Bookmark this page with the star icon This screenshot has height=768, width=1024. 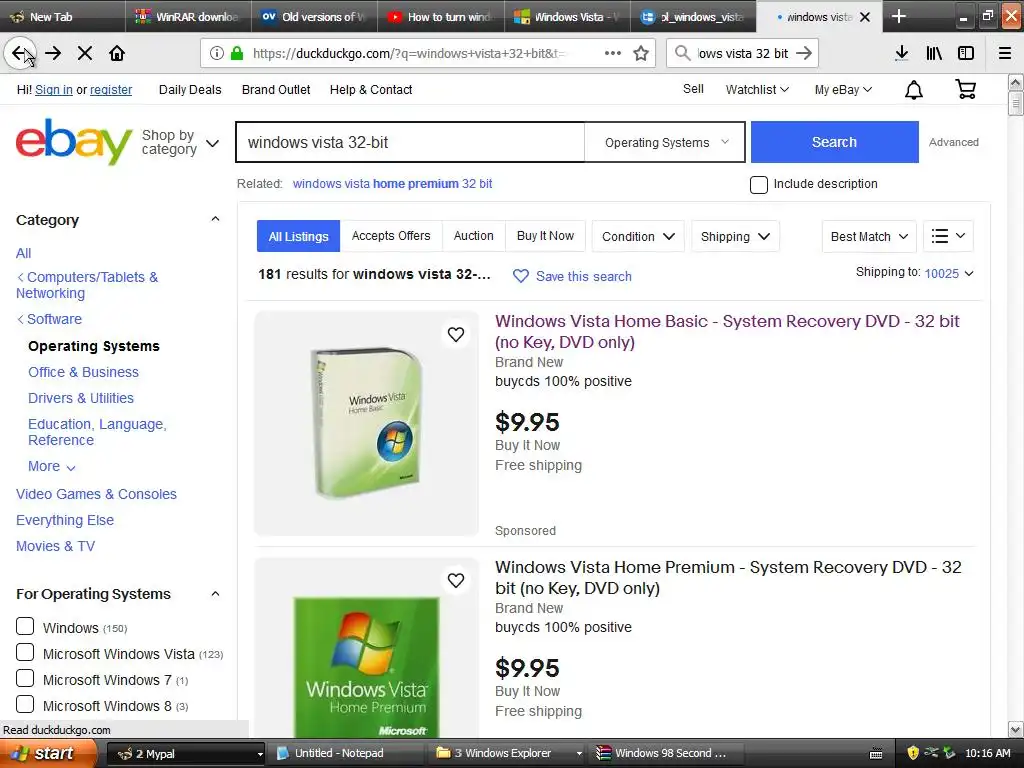(641, 54)
